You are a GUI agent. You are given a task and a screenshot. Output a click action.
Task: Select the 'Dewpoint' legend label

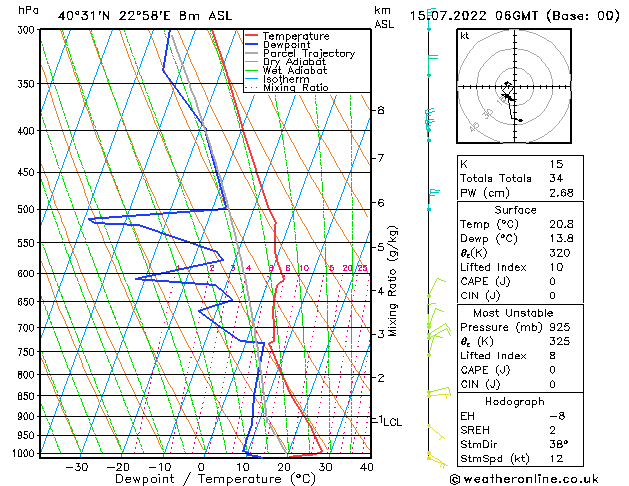[286, 45]
